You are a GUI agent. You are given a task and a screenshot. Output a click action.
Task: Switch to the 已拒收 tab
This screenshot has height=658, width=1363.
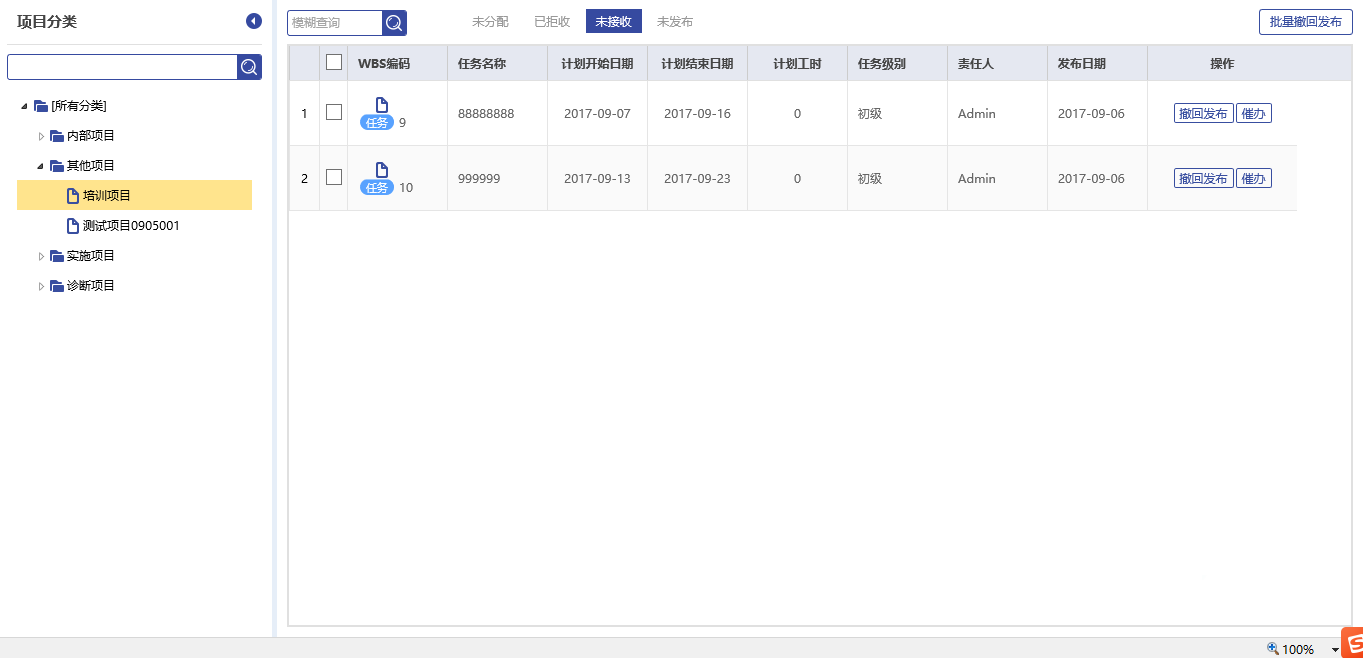pyautogui.click(x=552, y=22)
